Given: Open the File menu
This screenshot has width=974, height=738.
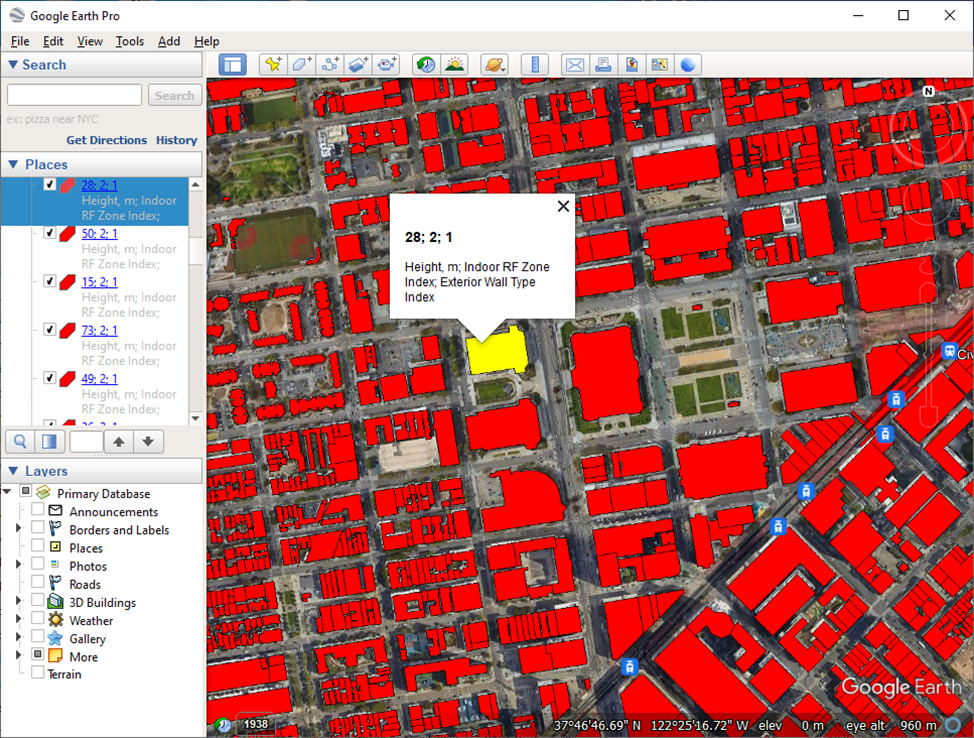Looking at the screenshot, I should click(20, 41).
